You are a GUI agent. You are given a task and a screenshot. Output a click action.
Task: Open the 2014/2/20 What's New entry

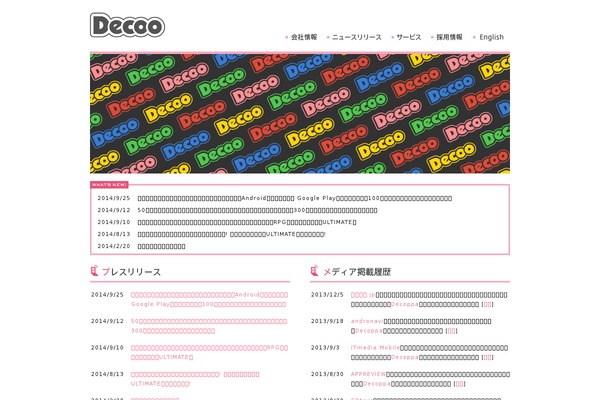[161, 247]
